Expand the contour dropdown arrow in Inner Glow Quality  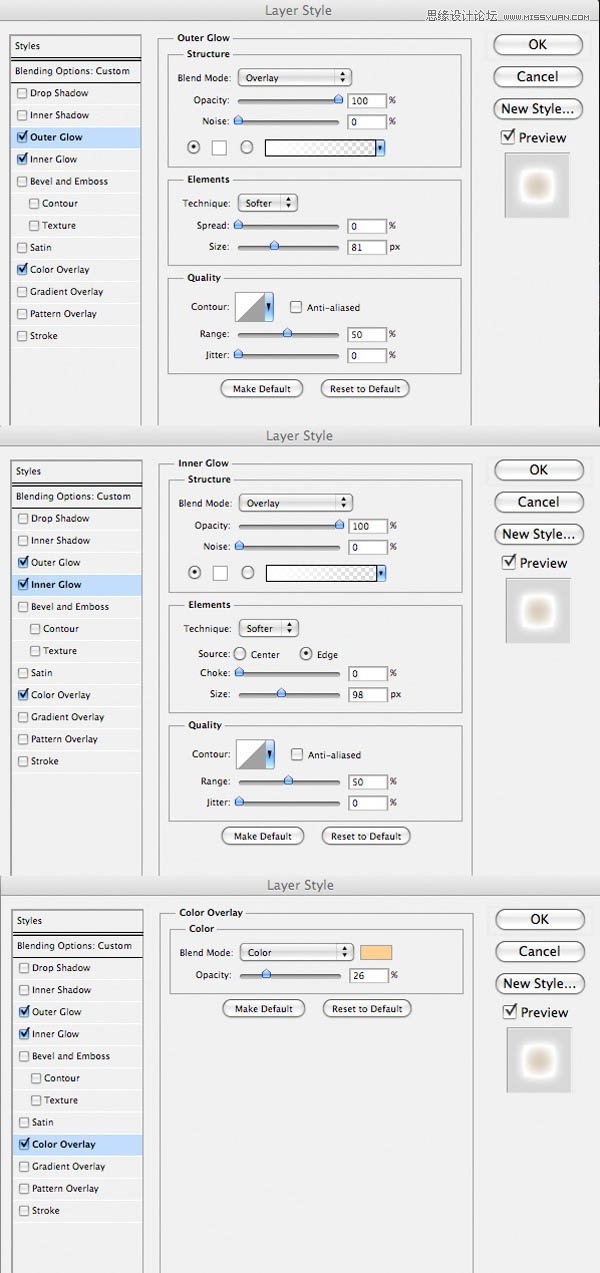[270, 755]
